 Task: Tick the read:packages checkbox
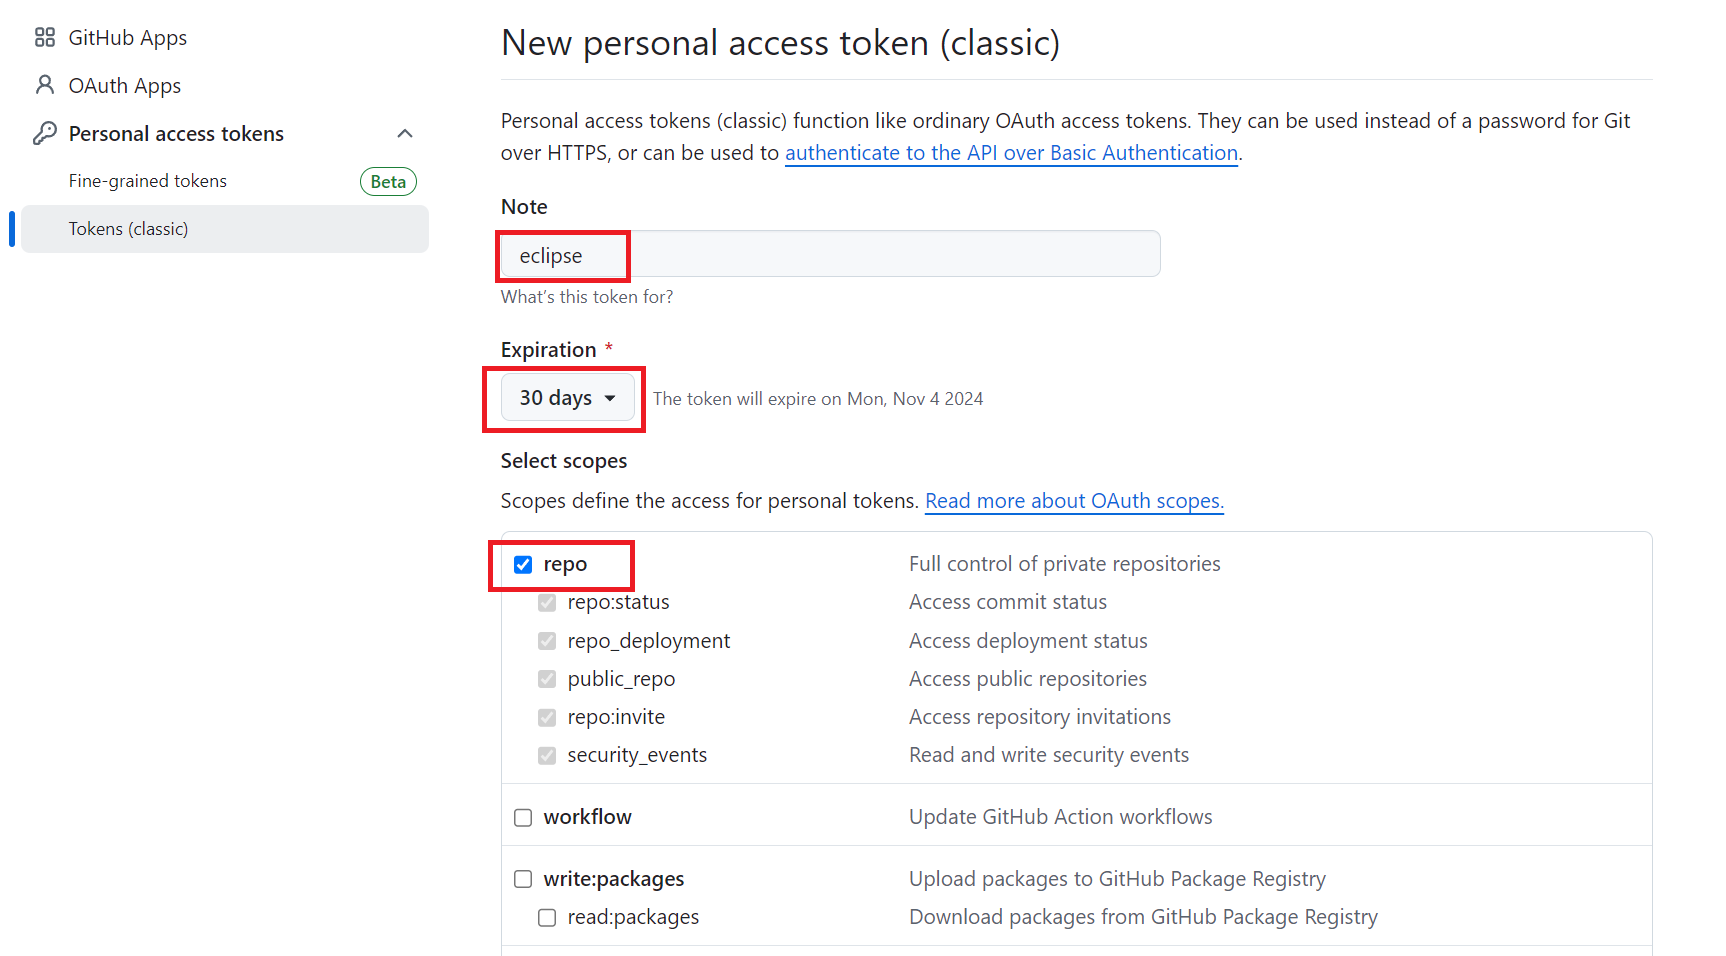(547, 917)
